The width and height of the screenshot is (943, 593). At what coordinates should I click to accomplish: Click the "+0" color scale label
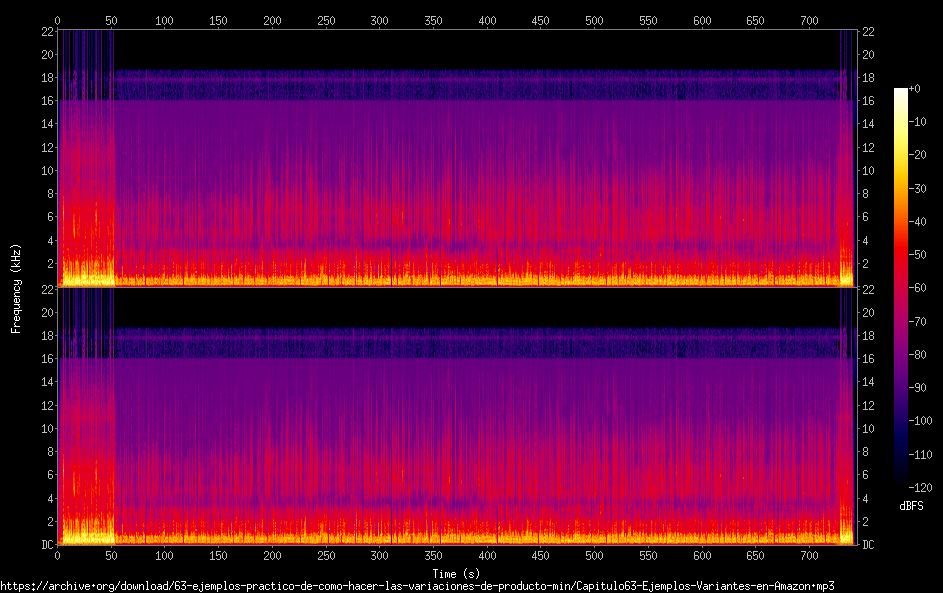[915, 88]
